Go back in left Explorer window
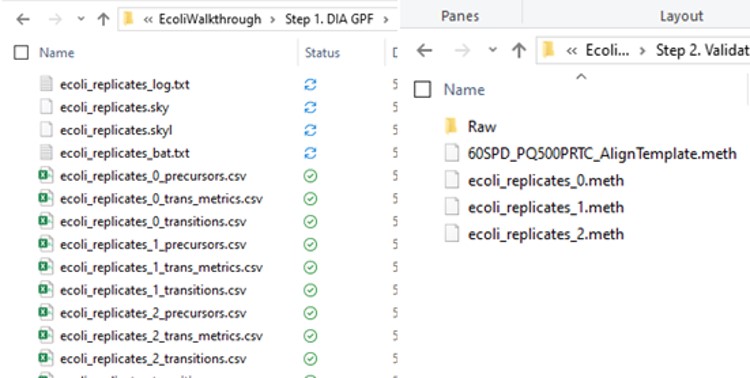Viewport: 750px width, 378px height. 23,19
